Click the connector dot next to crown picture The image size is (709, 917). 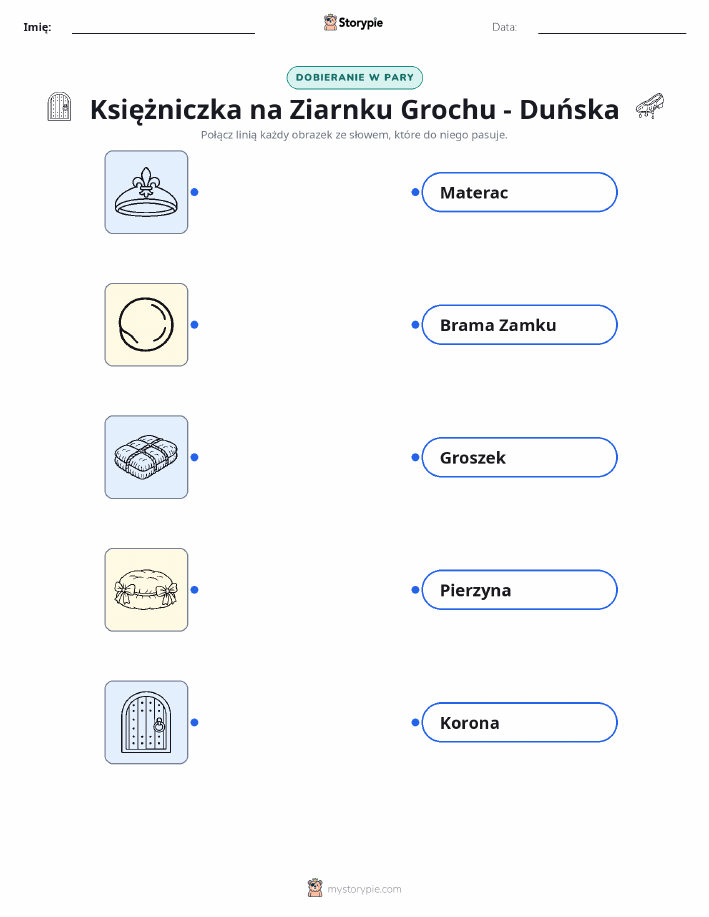point(195,192)
